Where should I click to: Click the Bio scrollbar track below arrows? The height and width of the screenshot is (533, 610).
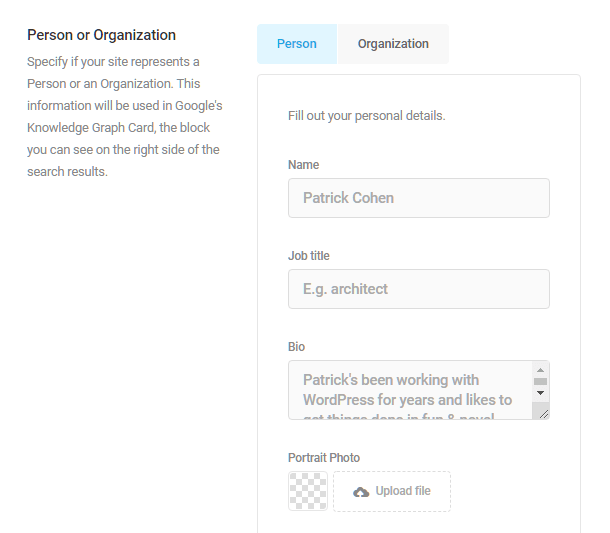click(540, 405)
